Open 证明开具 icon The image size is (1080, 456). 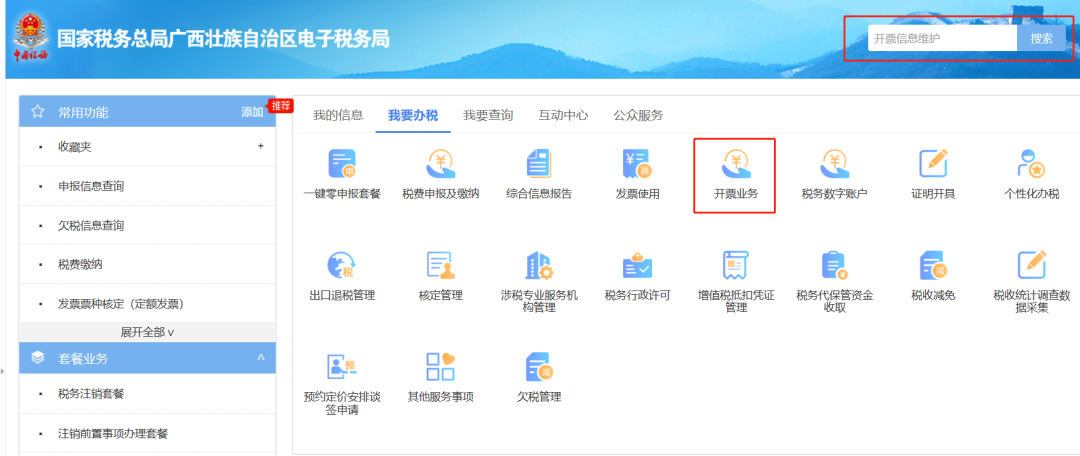coord(933,164)
